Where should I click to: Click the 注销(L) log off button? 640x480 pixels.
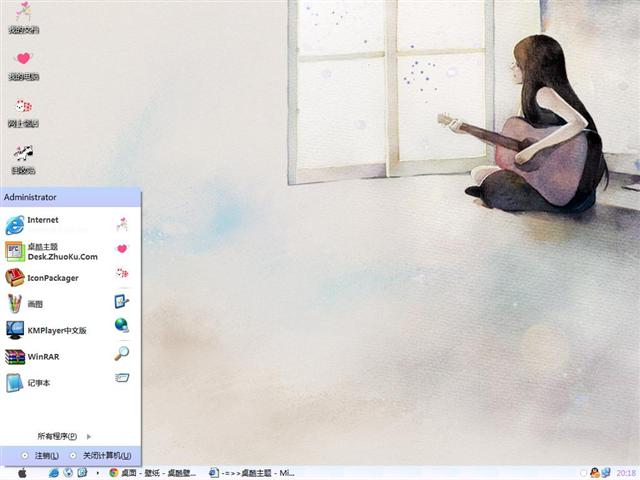tap(40, 456)
